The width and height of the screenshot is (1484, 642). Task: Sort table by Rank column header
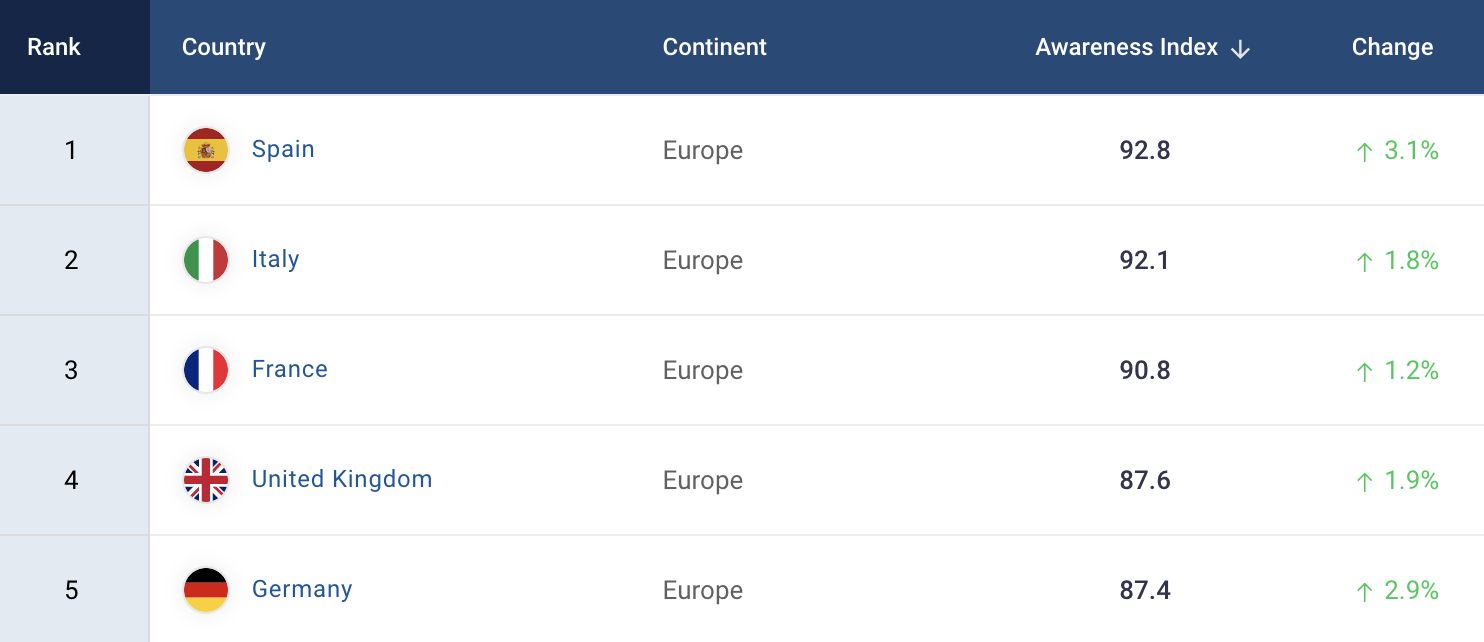pos(54,47)
